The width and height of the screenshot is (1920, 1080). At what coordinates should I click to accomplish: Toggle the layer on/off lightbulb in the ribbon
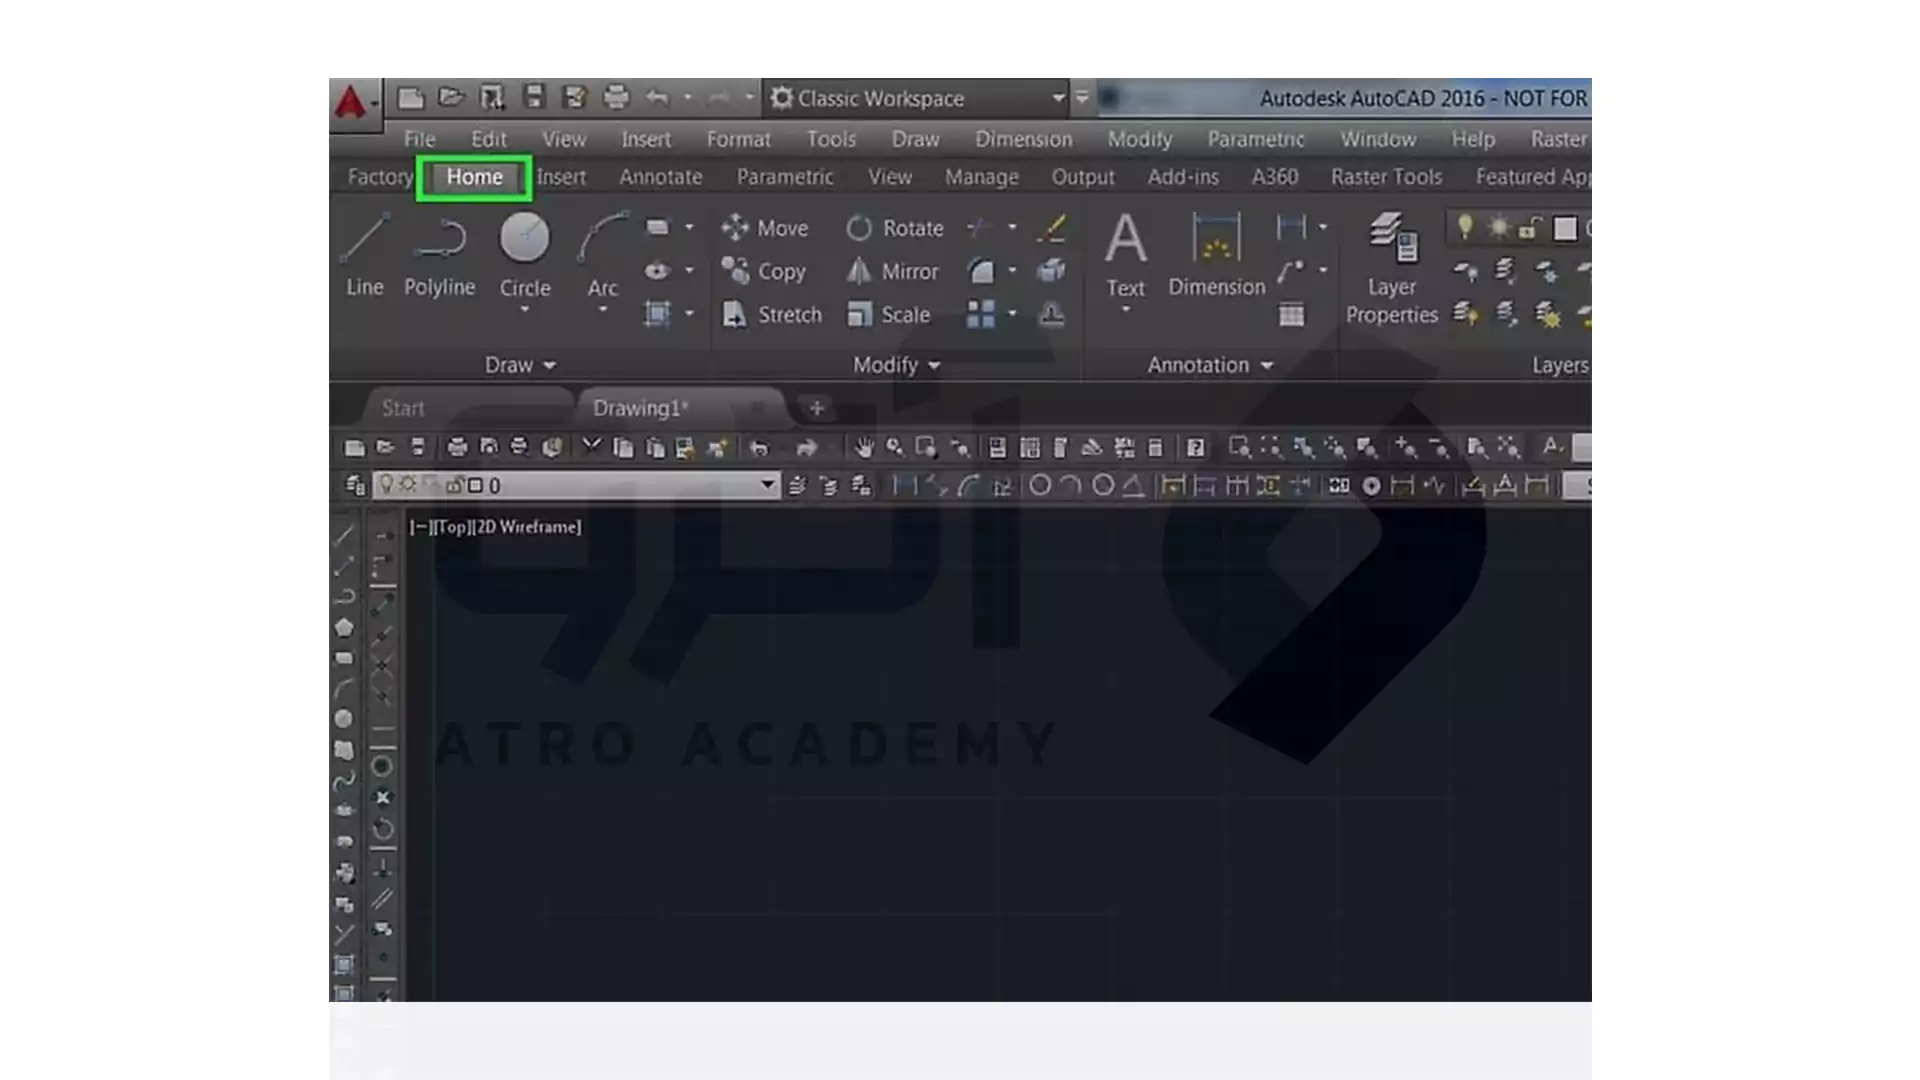(x=1465, y=227)
